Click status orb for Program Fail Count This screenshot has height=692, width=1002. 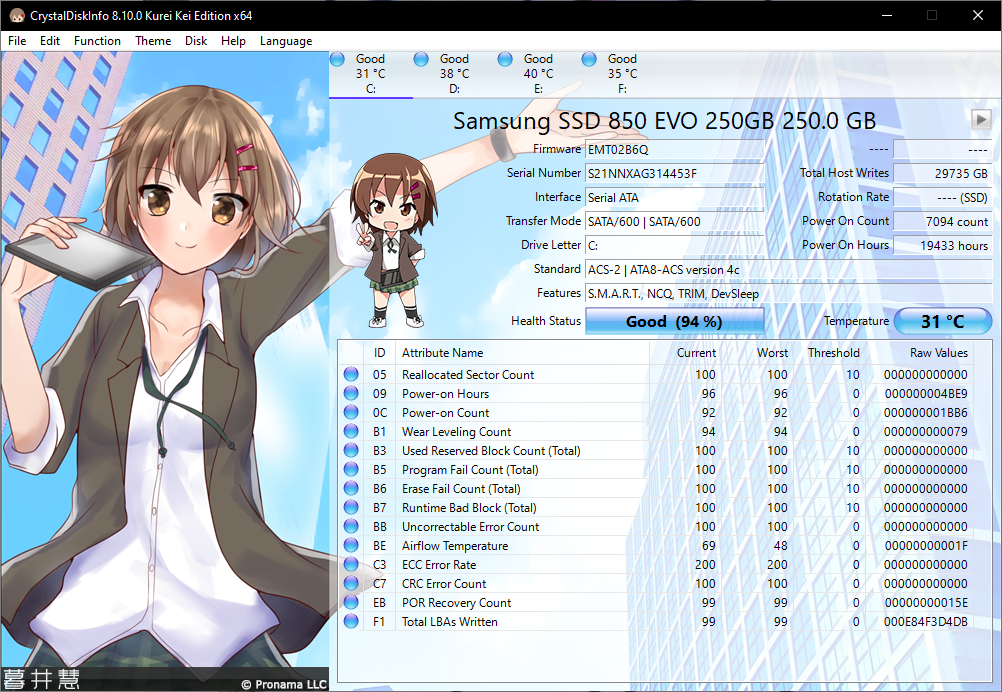(351, 470)
